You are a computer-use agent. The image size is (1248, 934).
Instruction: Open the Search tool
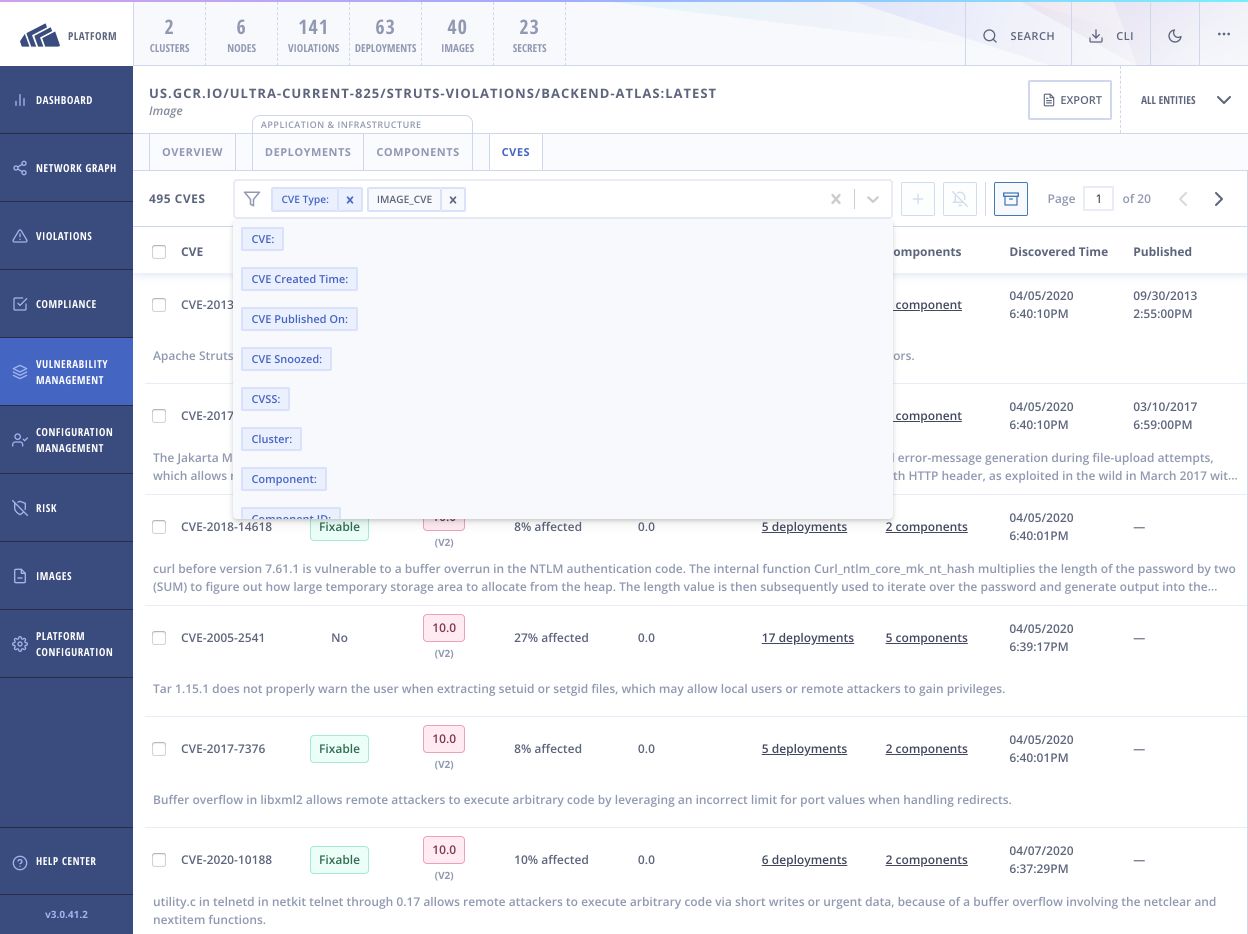(1018, 36)
